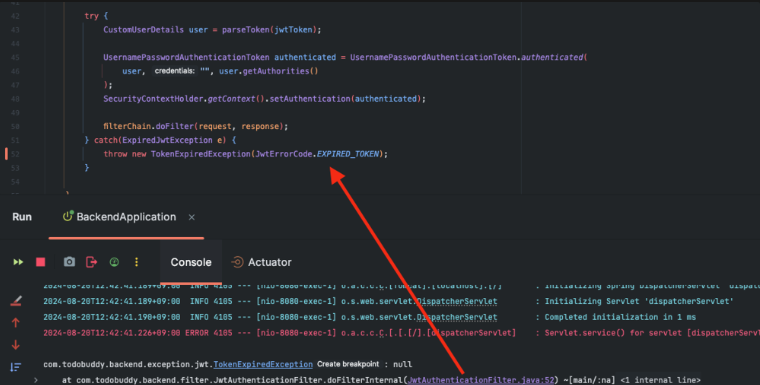This screenshot has height=385, width=760.
Task: Click the first DispatcherServlet link in the log
Action: [457, 301]
